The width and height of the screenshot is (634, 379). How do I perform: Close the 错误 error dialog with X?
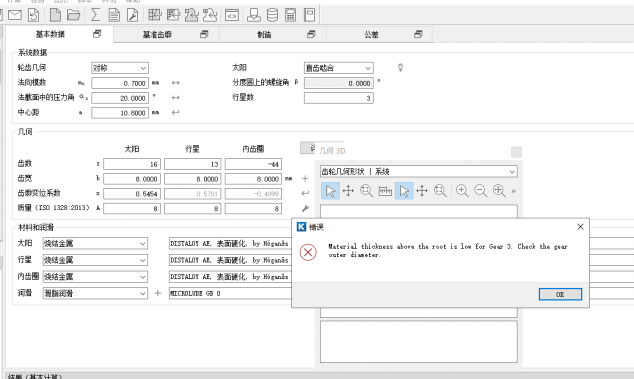580,227
